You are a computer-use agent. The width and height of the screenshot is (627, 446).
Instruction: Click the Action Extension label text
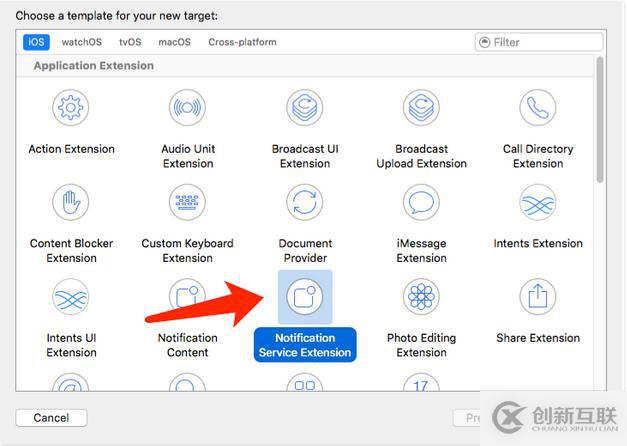[71, 149]
